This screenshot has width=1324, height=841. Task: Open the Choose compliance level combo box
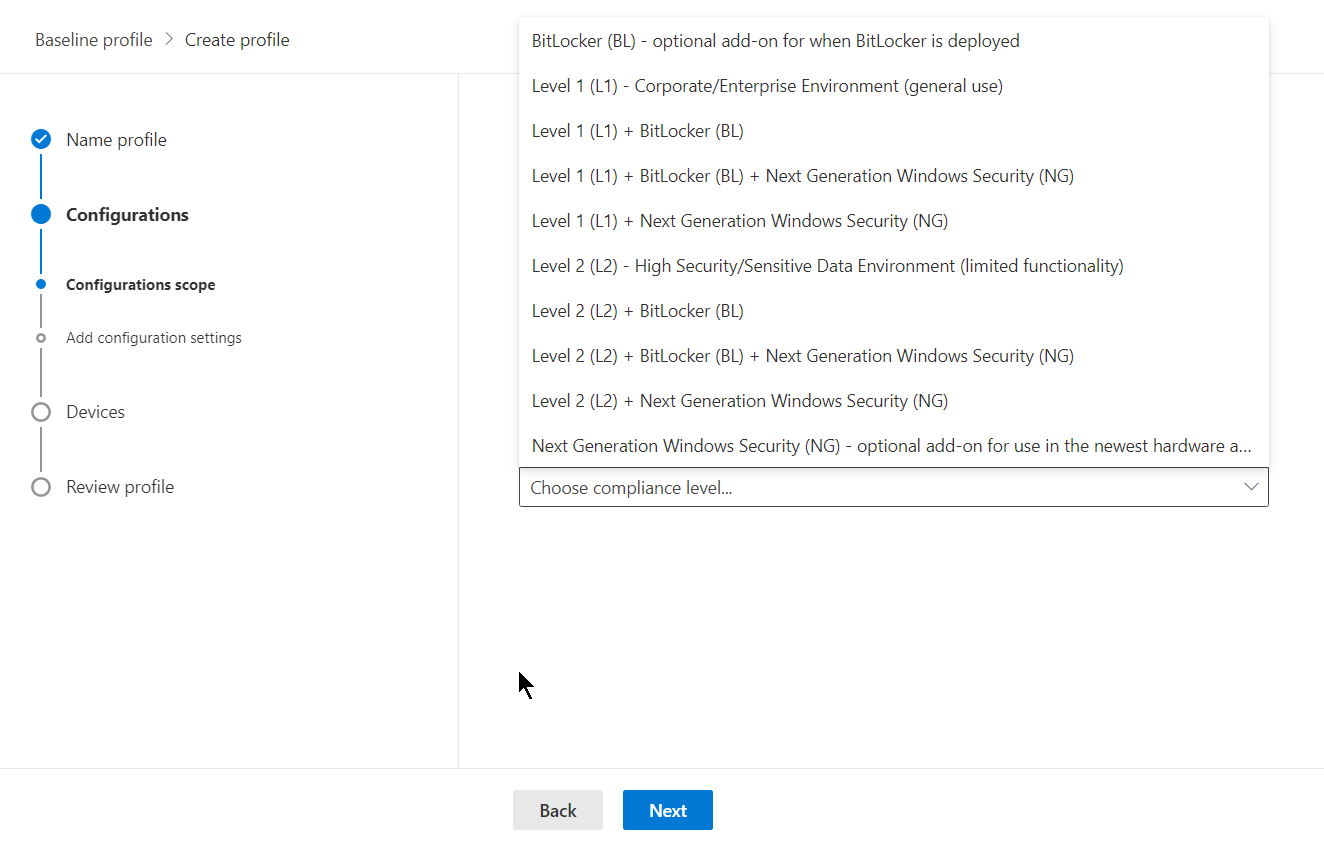tap(880, 487)
